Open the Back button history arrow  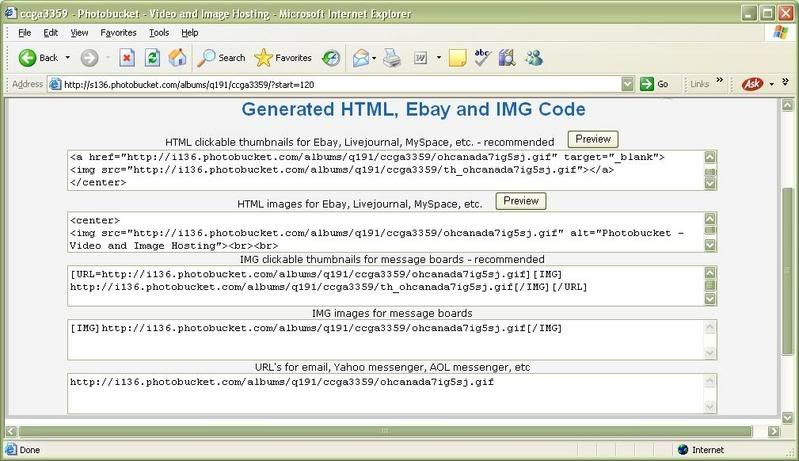pos(67,58)
